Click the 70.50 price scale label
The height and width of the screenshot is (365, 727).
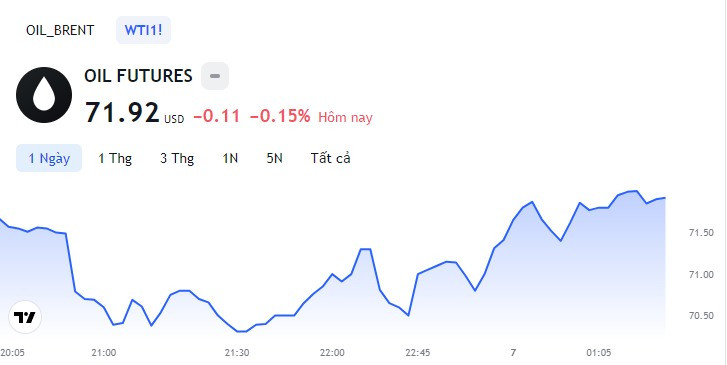click(x=701, y=316)
